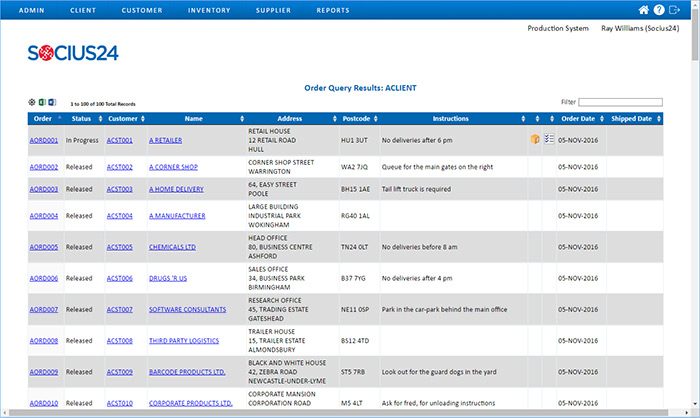
Task: Export results to Word icon
Action: [x=52, y=102]
